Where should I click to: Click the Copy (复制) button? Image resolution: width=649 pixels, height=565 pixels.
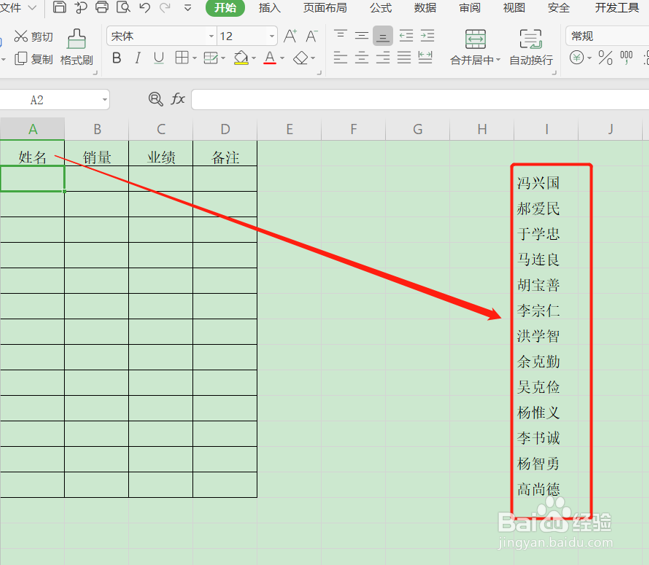point(34,59)
